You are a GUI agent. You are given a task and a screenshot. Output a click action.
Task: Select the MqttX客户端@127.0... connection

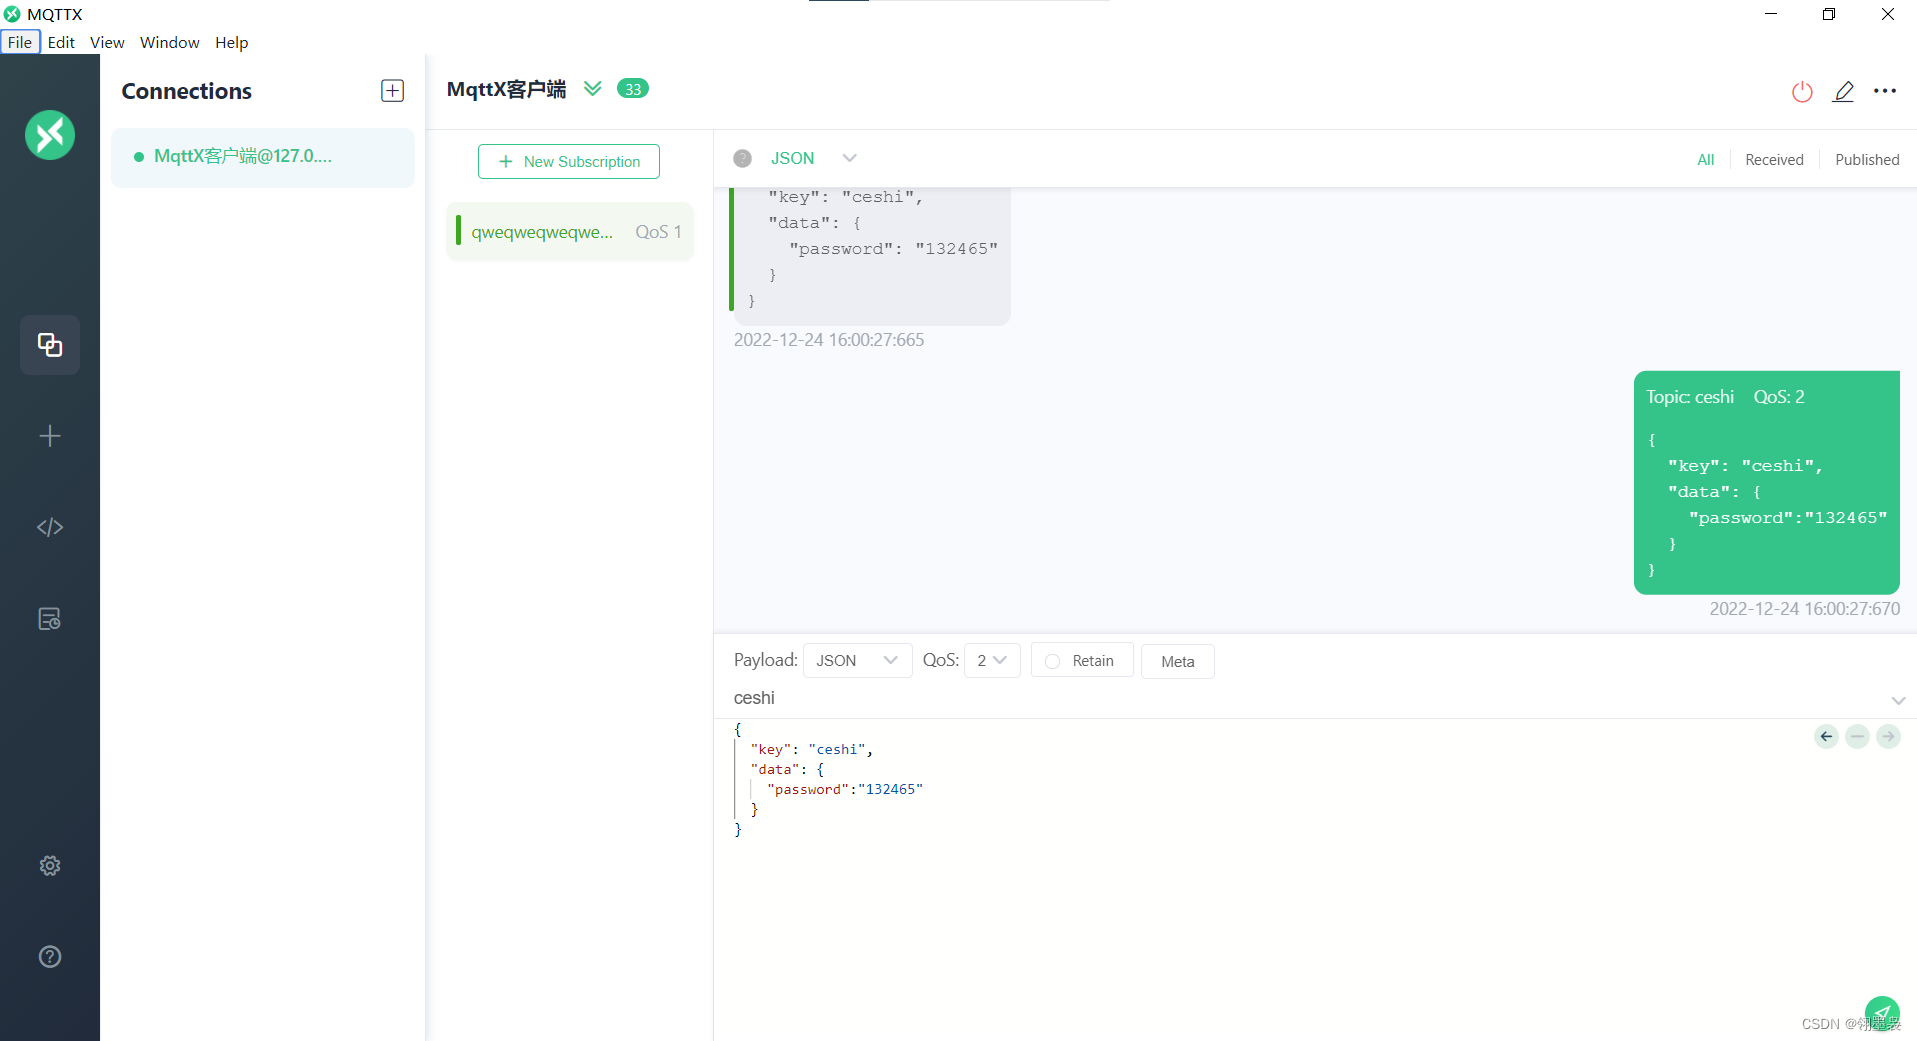(x=262, y=157)
